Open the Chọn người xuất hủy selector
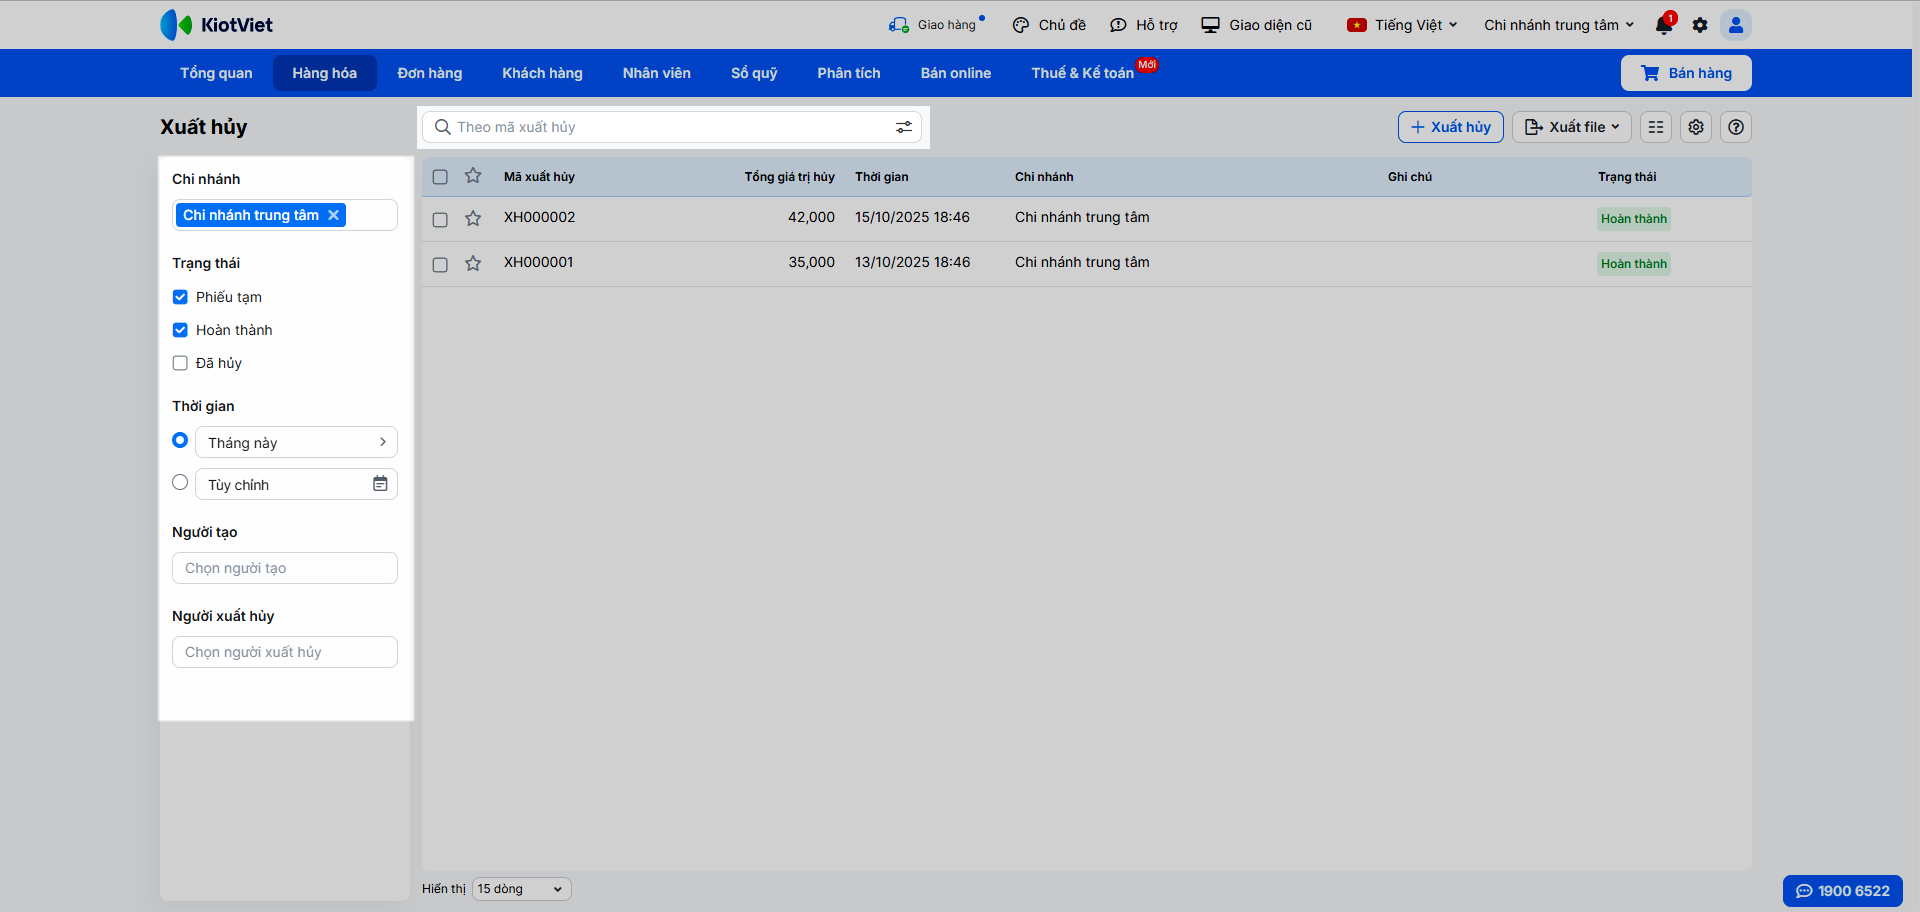 [x=285, y=652]
